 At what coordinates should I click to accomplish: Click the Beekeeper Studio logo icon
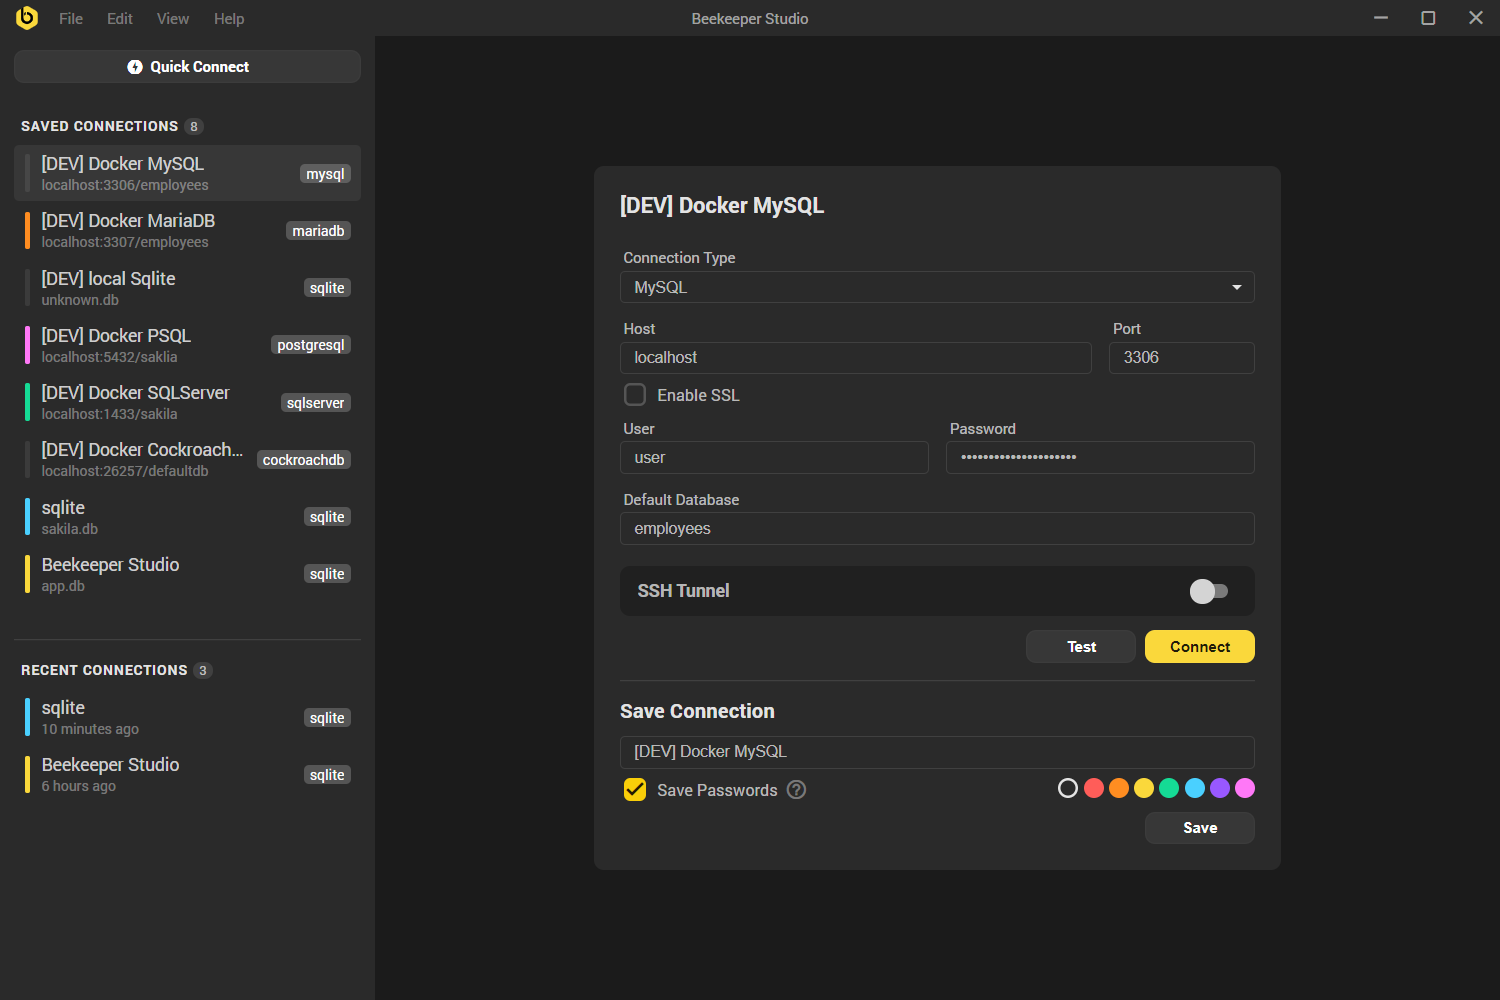pos(27,18)
